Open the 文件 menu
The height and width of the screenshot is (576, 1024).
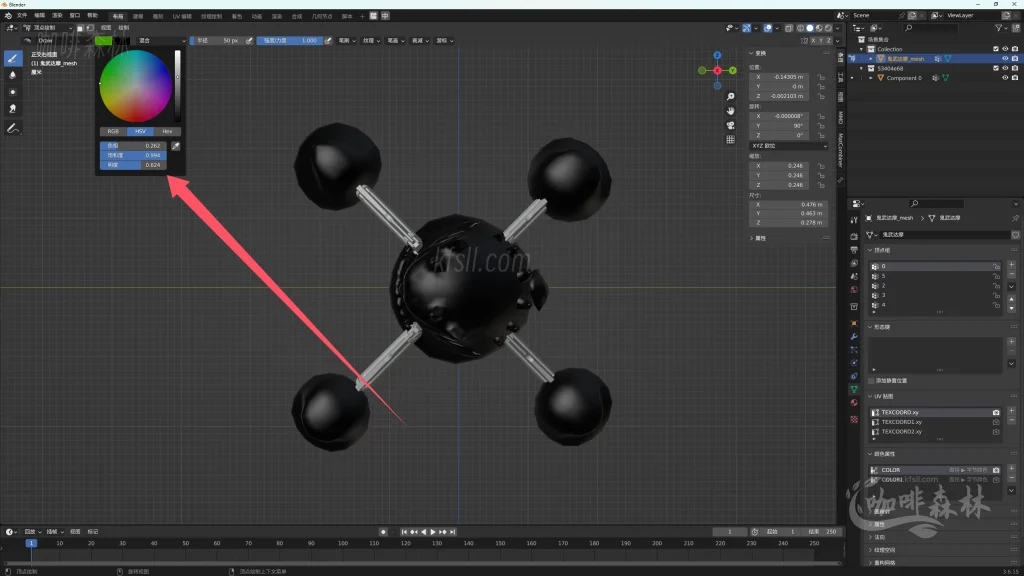pos(22,16)
